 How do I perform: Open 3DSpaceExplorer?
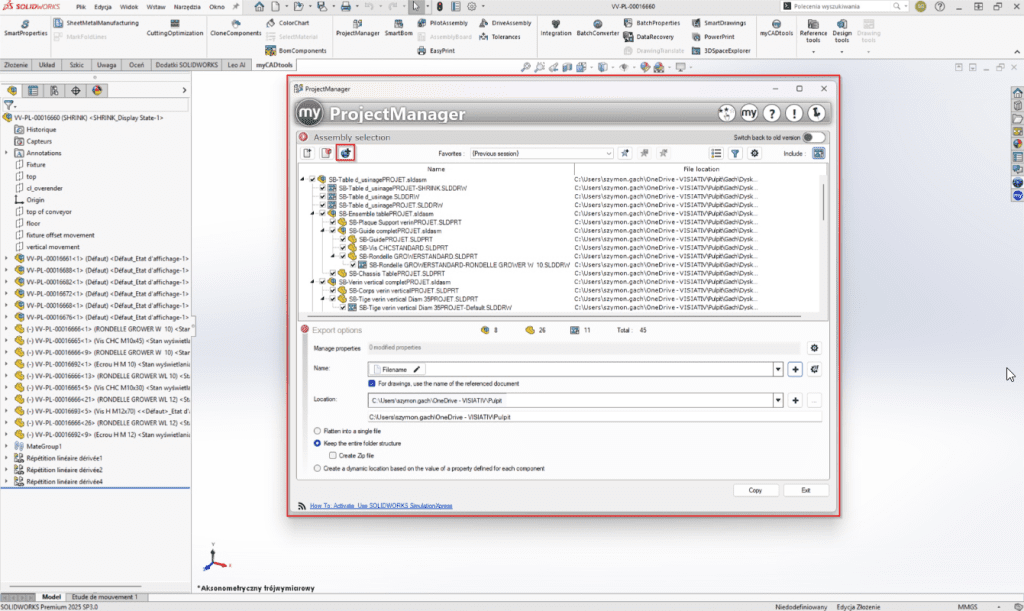[721, 50]
